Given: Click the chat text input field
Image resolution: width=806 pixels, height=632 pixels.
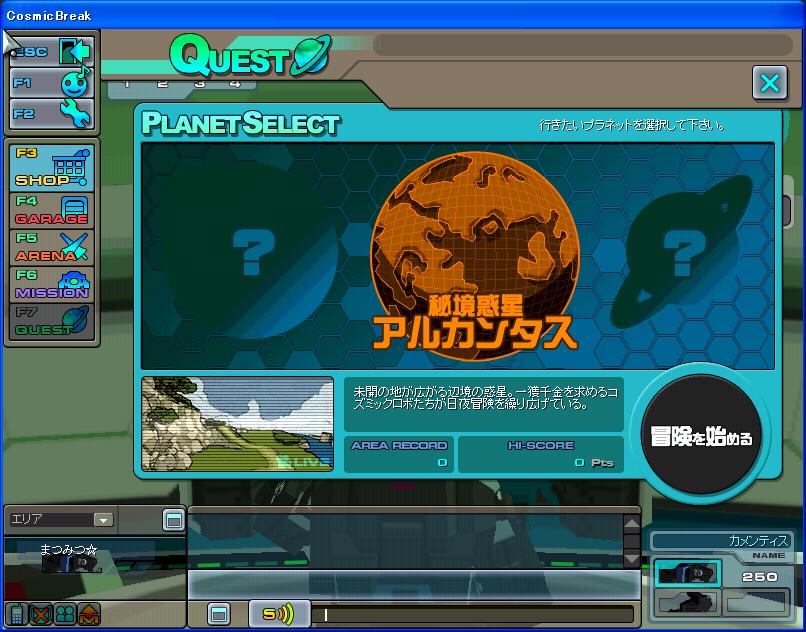Looking at the screenshot, I should [473, 615].
